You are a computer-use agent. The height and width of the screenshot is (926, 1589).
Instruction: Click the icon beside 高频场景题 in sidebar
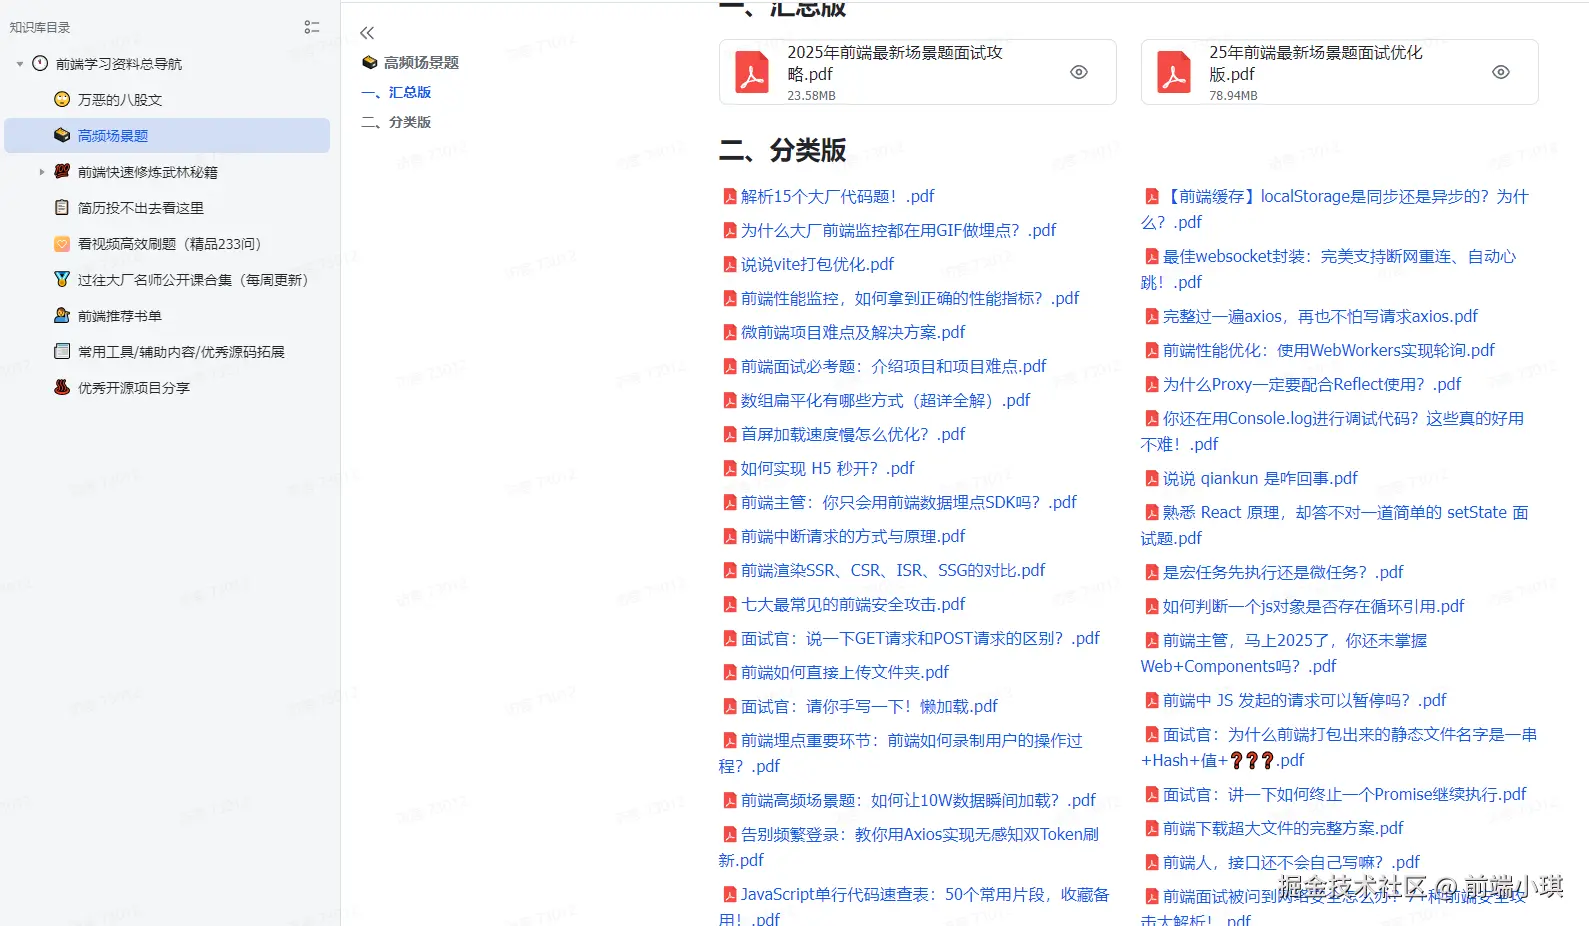coord(62,135)
